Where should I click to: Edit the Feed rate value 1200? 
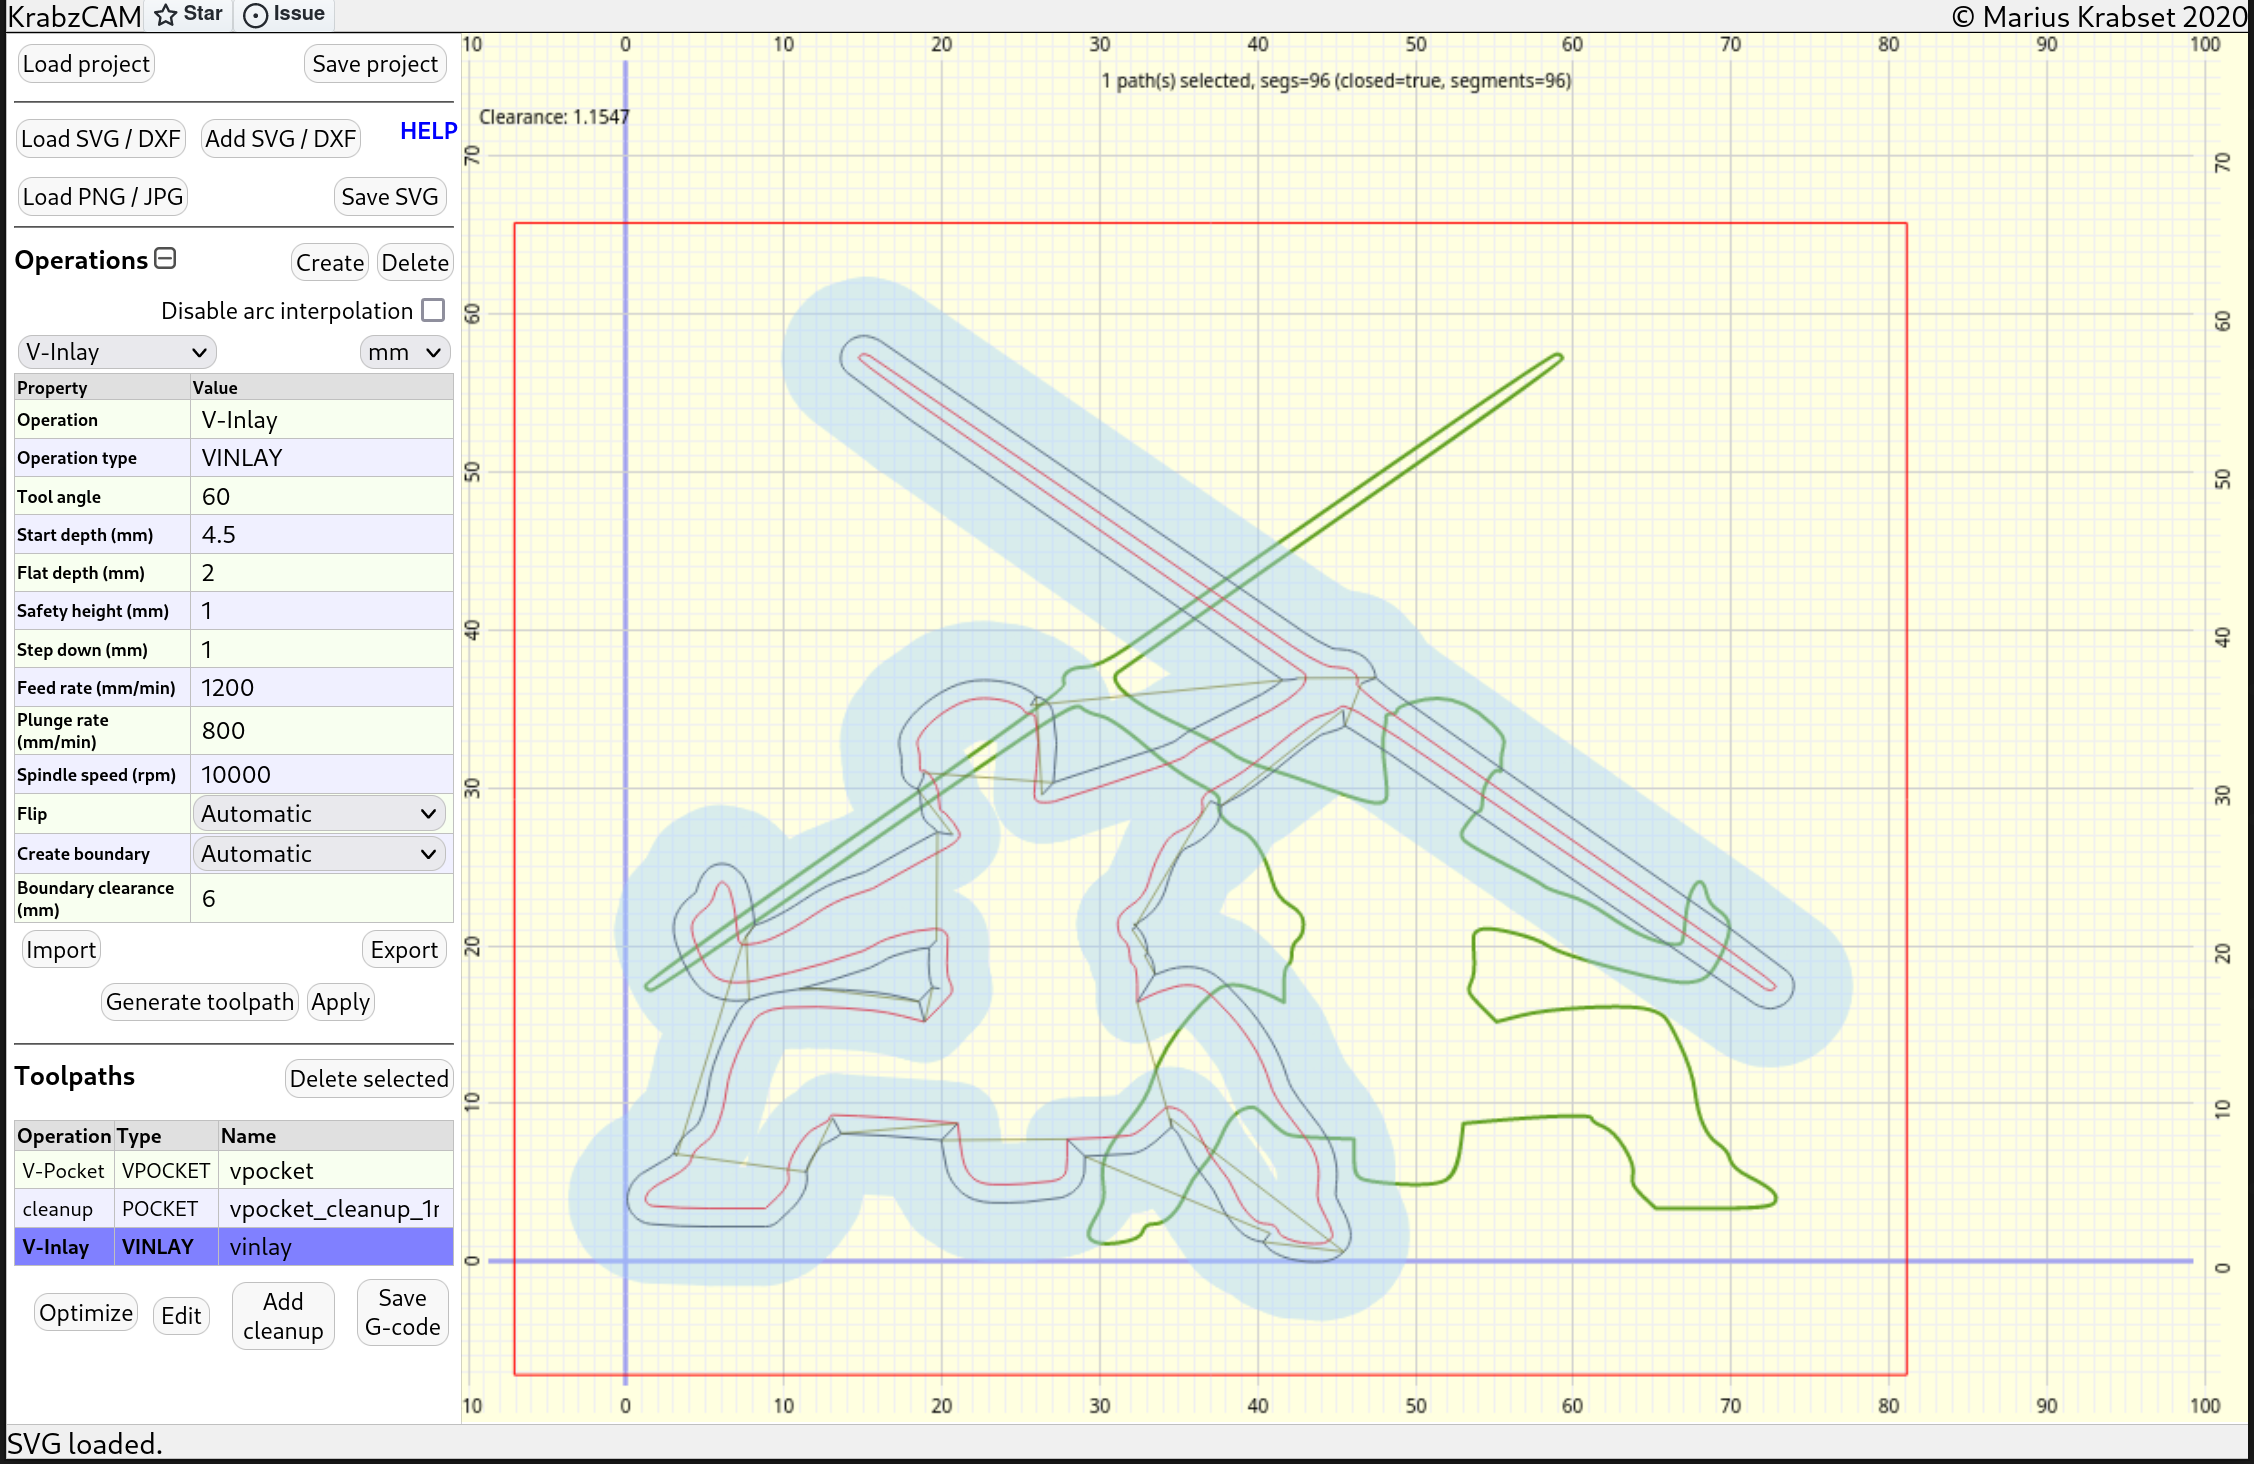point(322,688)
